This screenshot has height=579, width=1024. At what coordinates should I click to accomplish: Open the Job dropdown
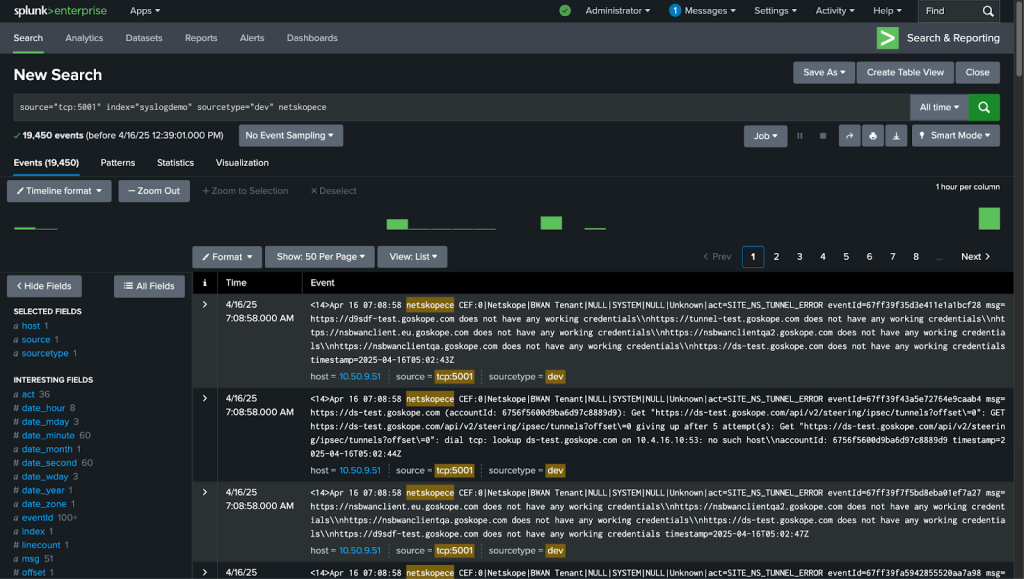coord(765,136)
